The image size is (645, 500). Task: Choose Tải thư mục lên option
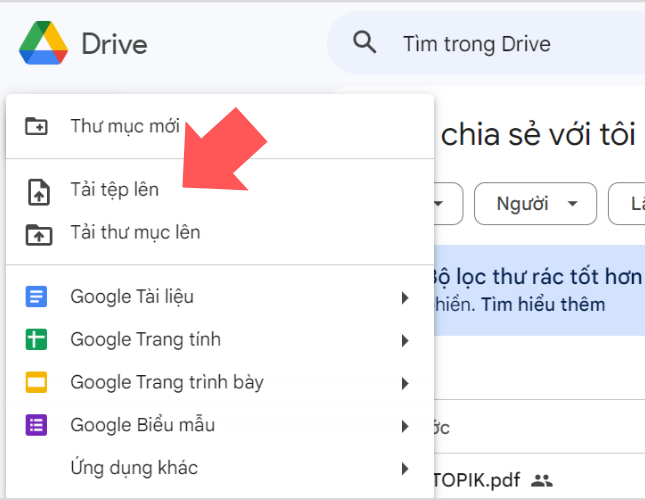(x=135, y=233)
